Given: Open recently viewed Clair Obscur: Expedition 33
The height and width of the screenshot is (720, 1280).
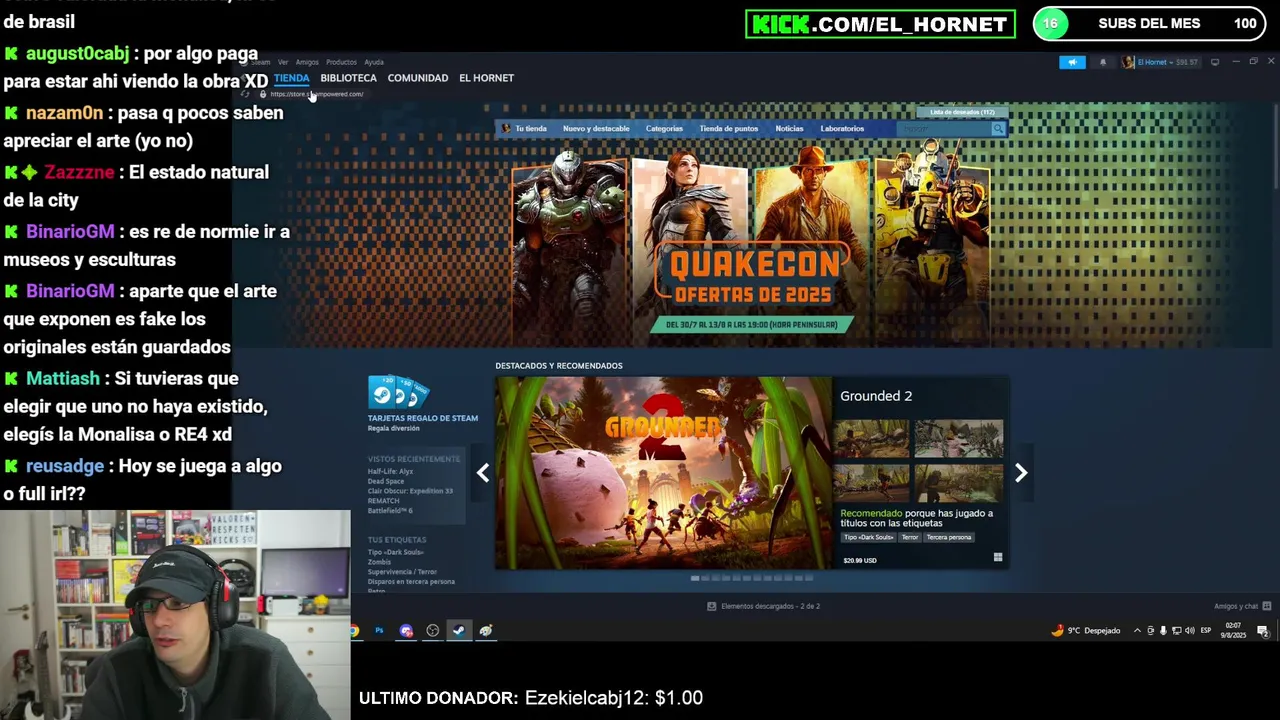Looking at the screenshot, I should pyautogui.click(x=410, y=491).
